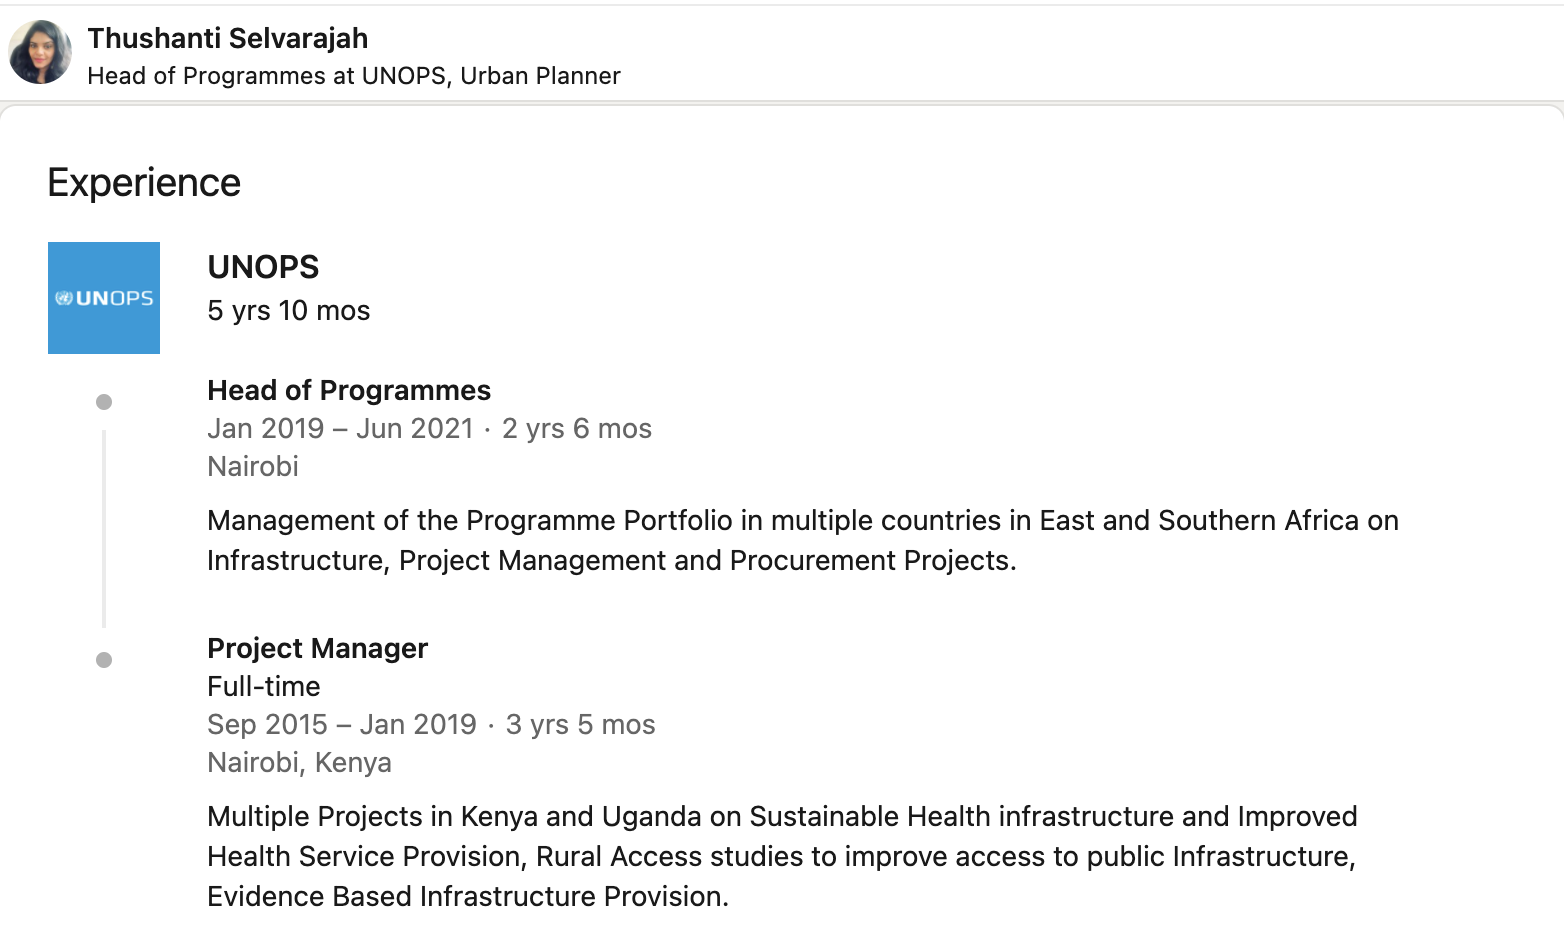Viewport: 1564px width, 942px height.
Task: Click the profile headline under the name
Action: pyautogui.click(x=354, y=76)
